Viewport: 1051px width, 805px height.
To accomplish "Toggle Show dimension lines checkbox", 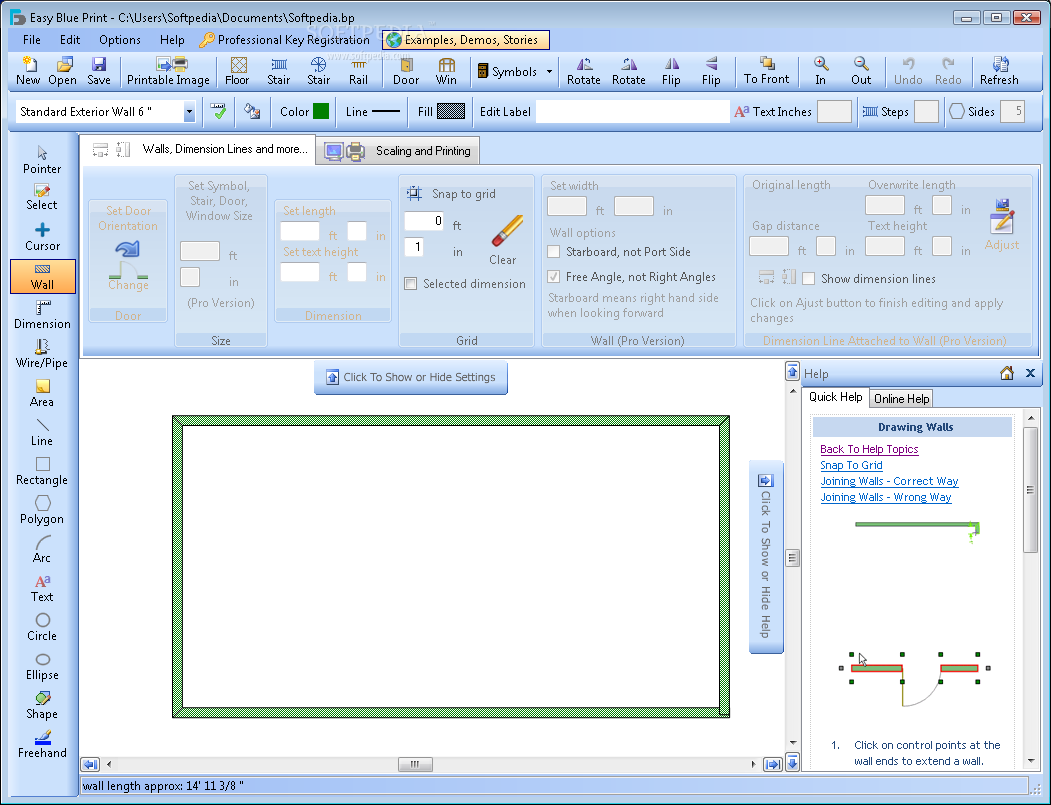I will coord(809,279).
